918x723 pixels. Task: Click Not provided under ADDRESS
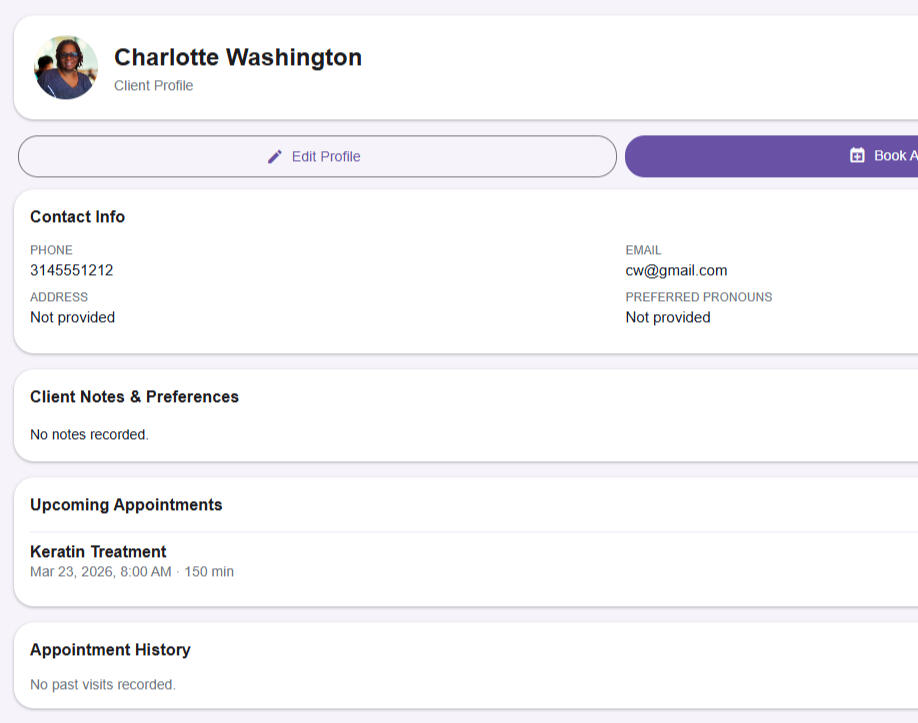pyautogui.click(x=73, y=317)
